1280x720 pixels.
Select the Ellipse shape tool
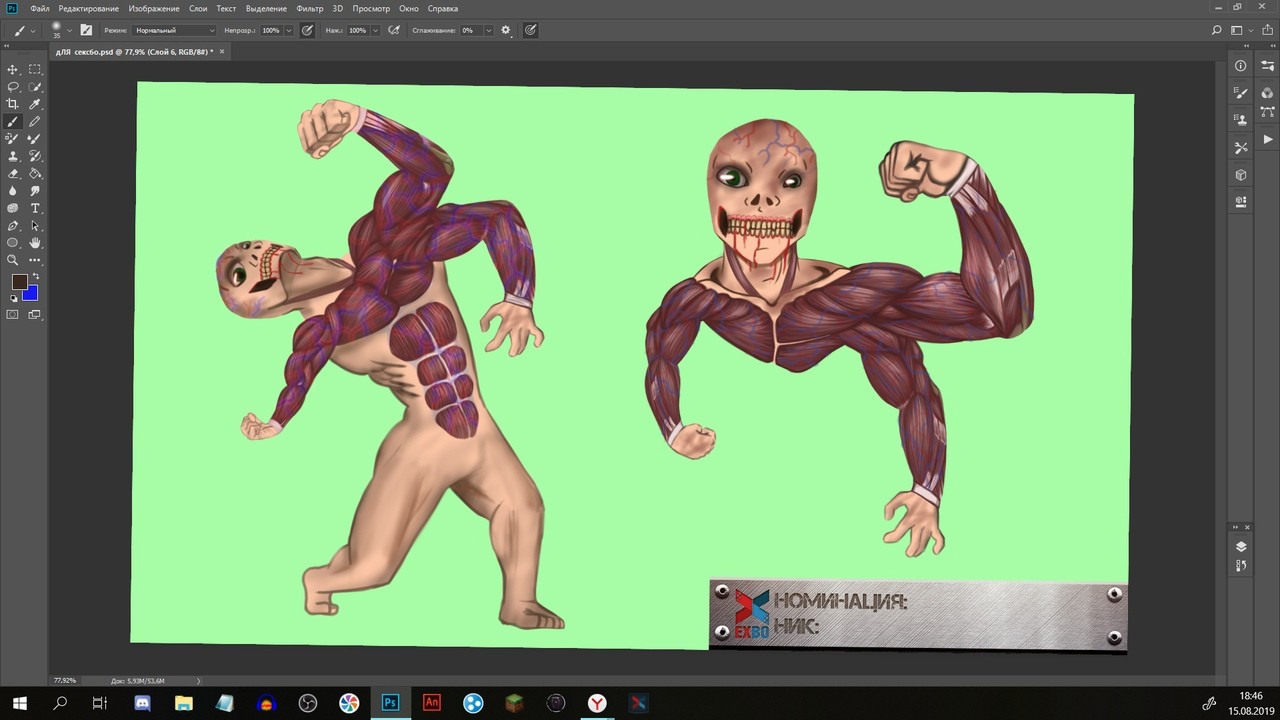[x=13, y=243]
